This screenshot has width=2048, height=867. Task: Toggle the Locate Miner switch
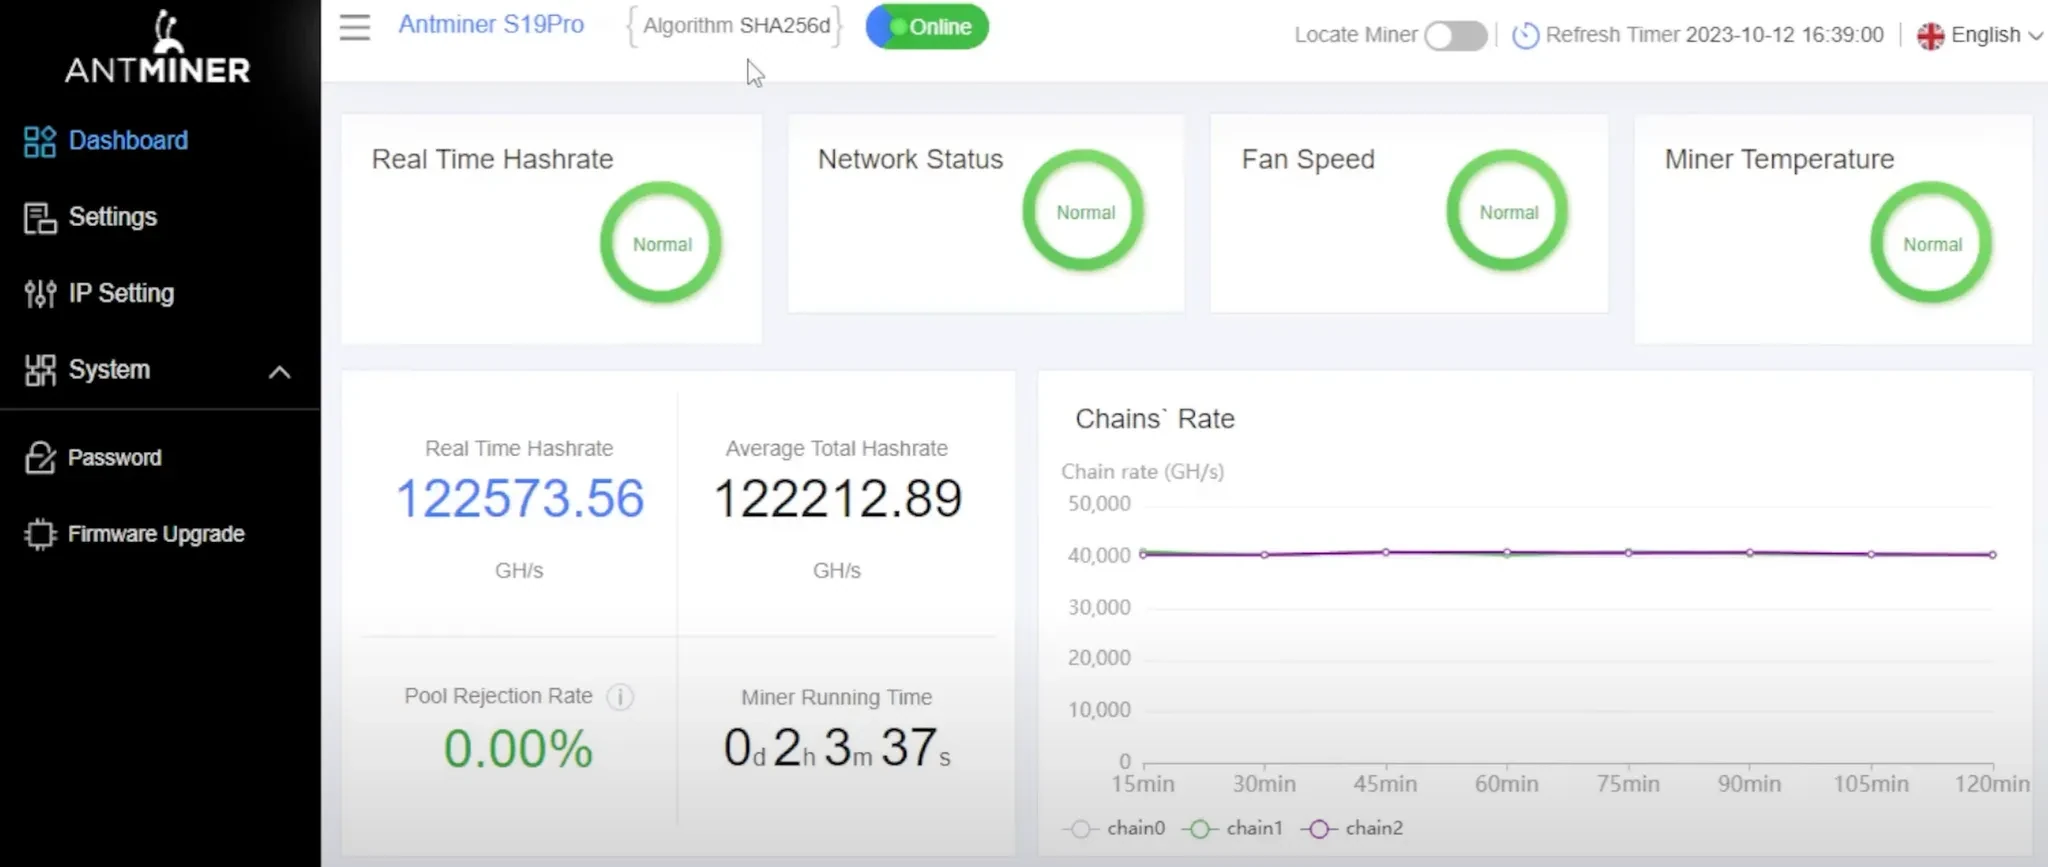pos(1455,36)
